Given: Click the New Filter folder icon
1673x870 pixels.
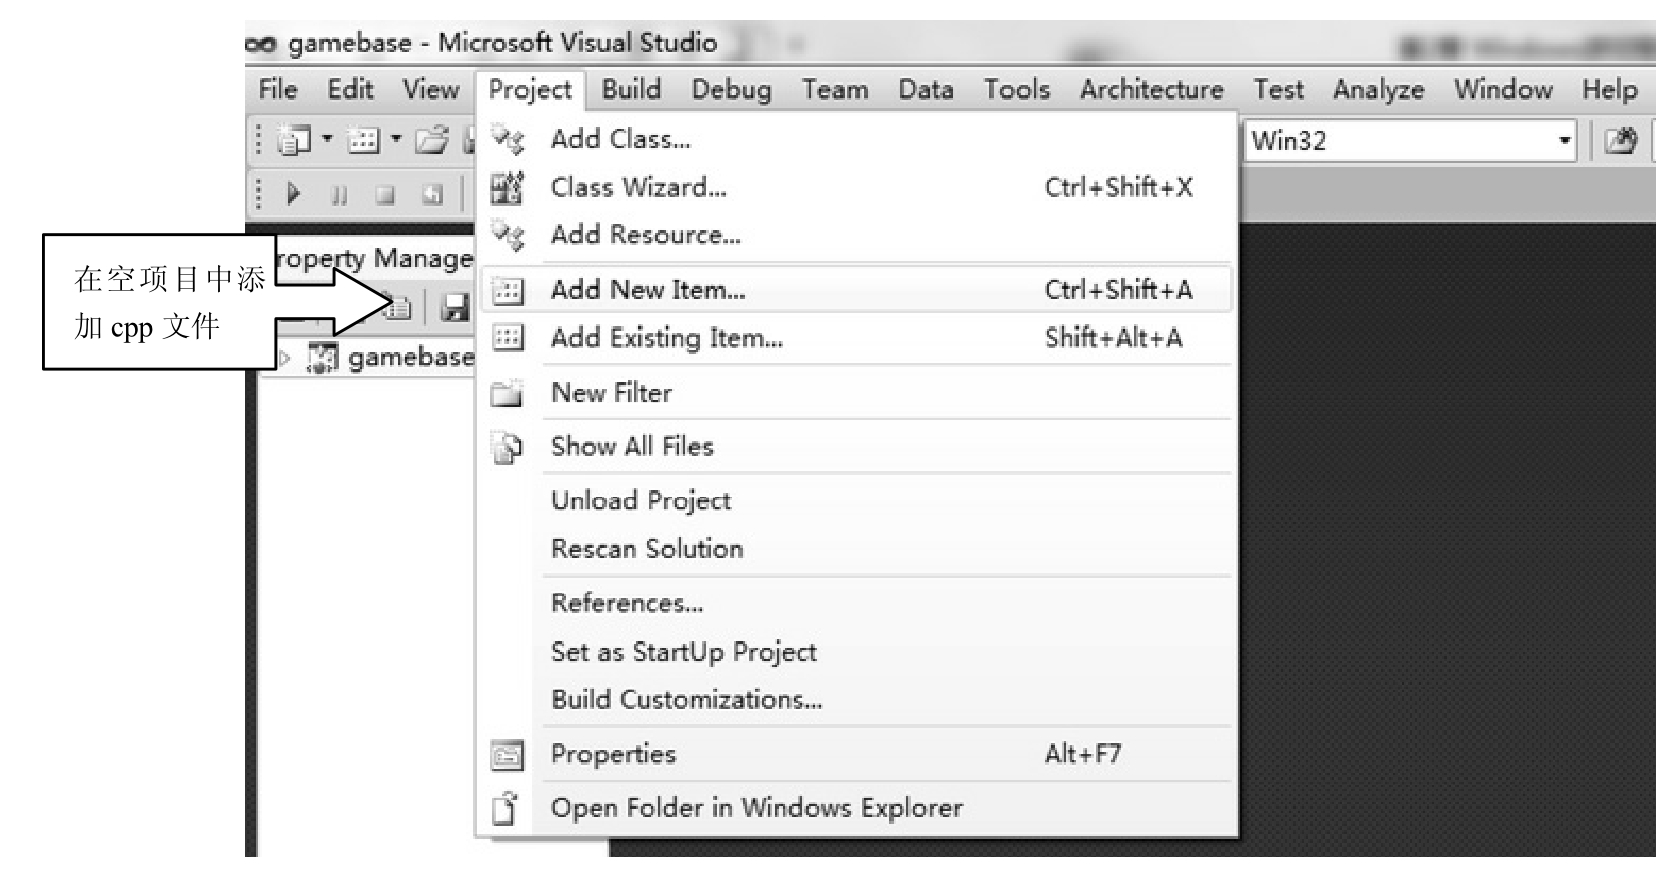Looking at the screenshot, I should [x=508, y=393].
